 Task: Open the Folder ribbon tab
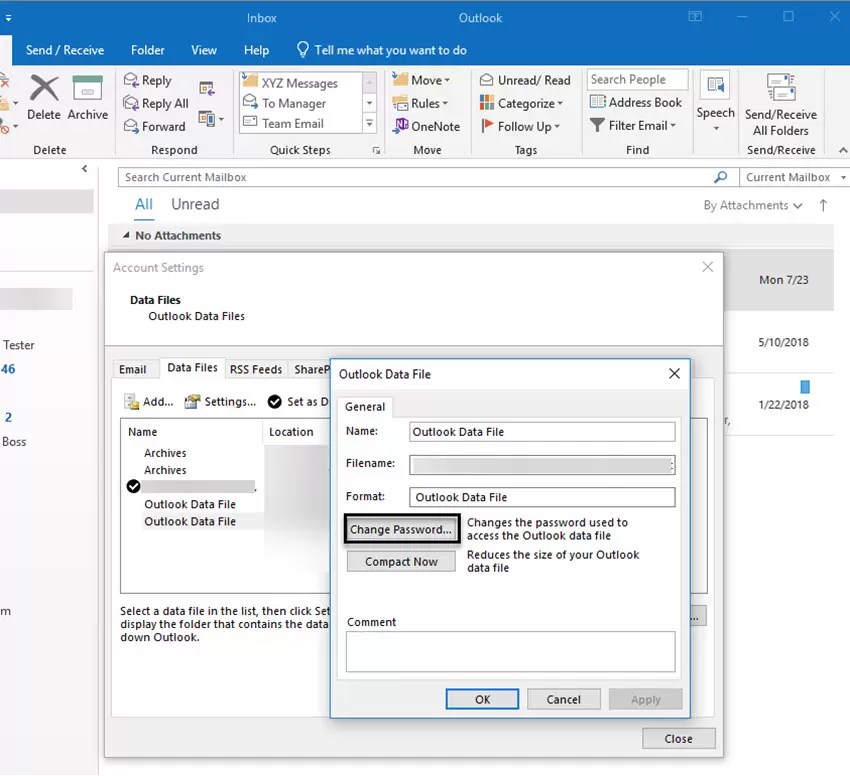(147, 50)
